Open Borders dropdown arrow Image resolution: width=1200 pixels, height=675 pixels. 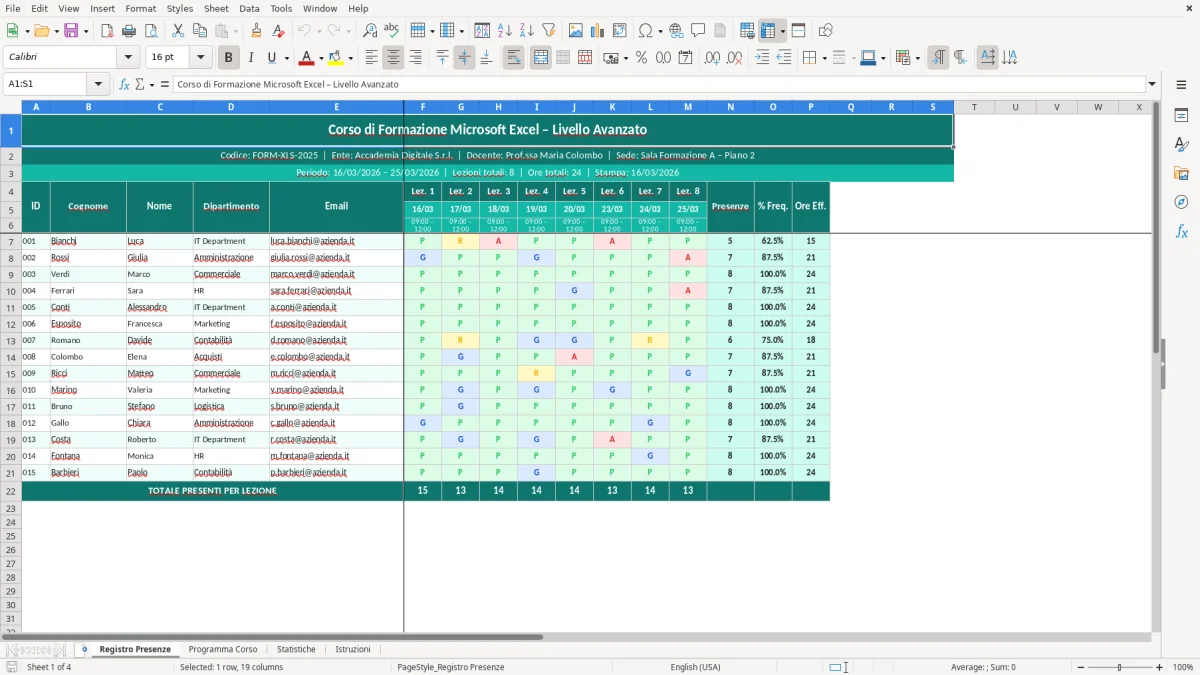pos(824,58)
